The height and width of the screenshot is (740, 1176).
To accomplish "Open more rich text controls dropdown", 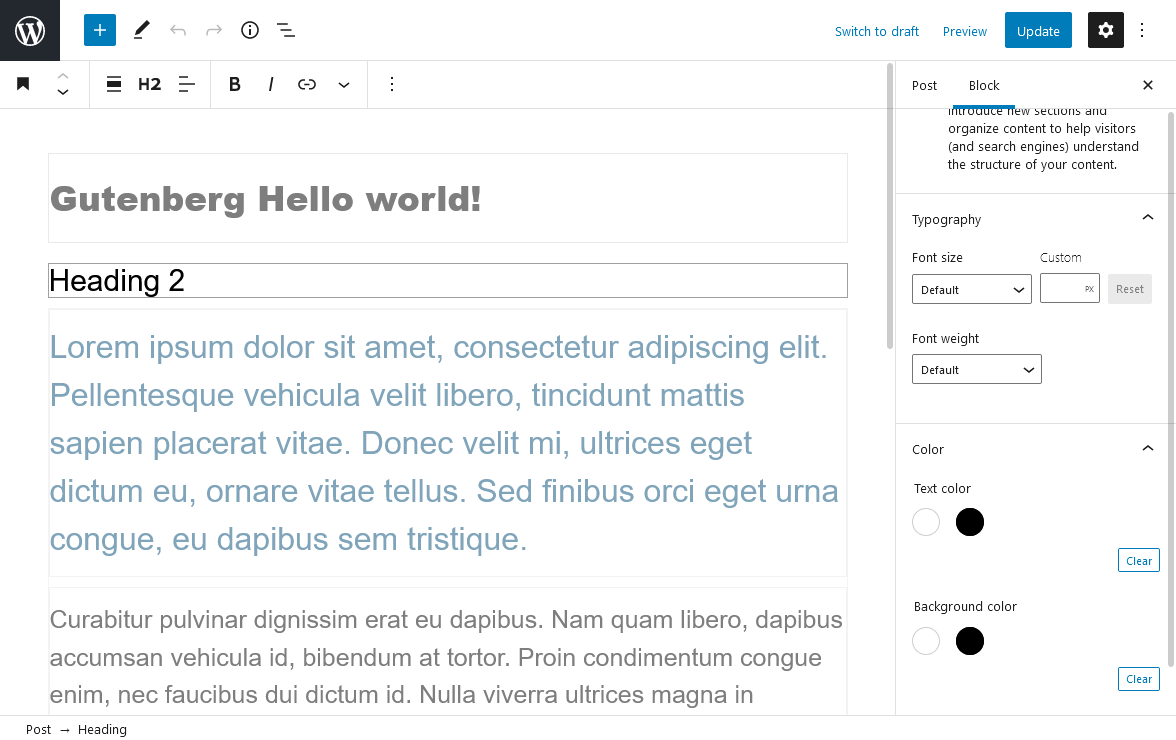I will pos(344,84).
